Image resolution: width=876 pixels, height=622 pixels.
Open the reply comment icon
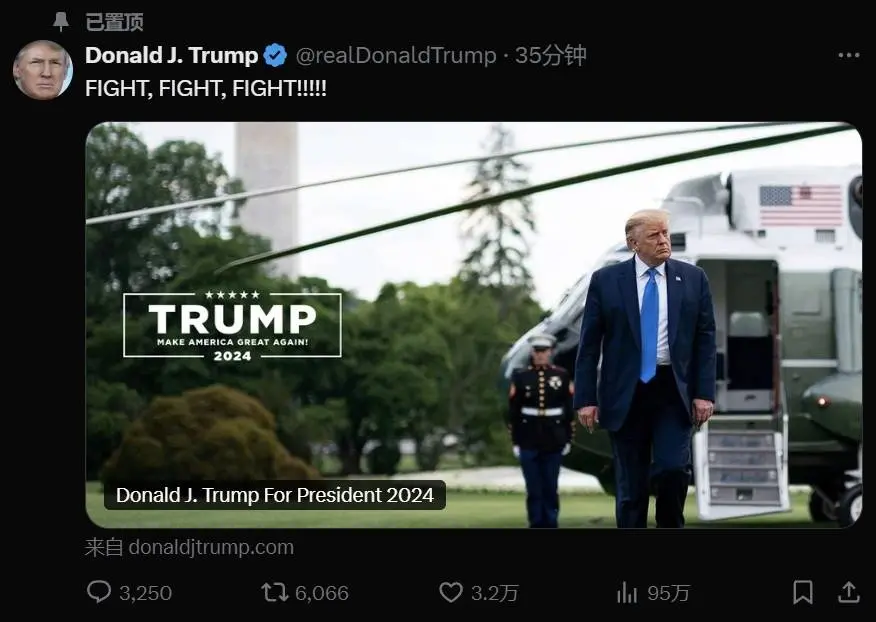99,592
